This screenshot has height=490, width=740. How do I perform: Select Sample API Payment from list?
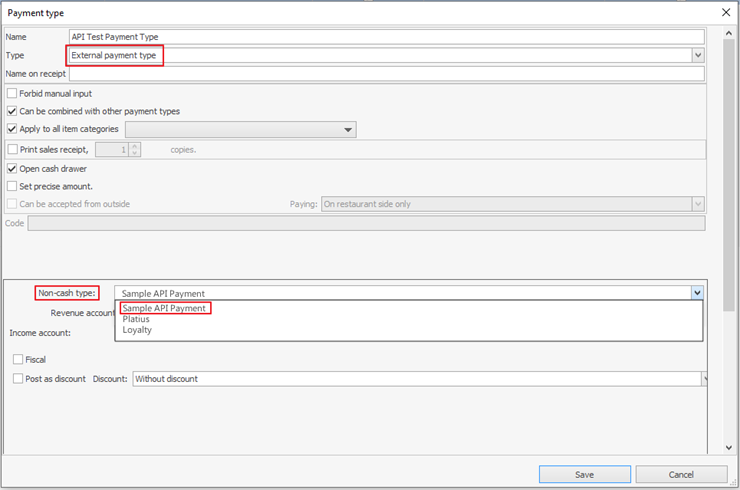coord(164,308)
